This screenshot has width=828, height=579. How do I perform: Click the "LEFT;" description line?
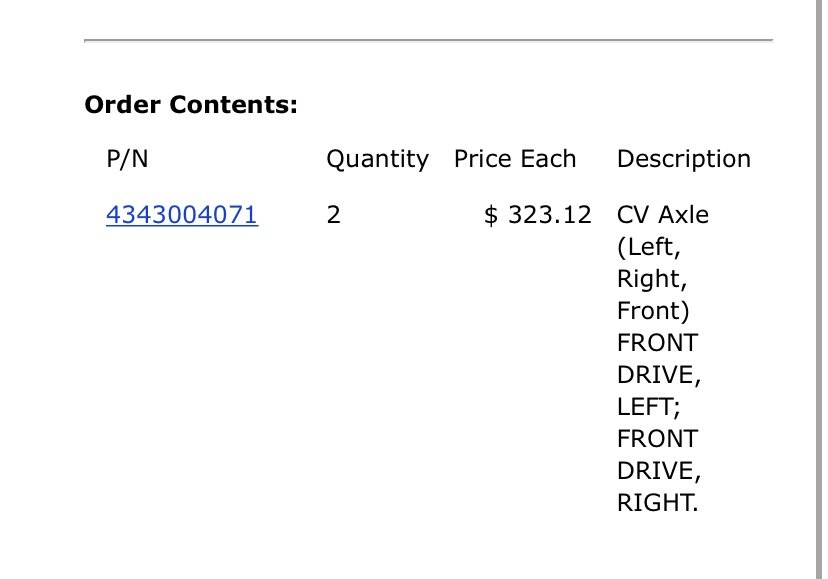coord(648,407)
